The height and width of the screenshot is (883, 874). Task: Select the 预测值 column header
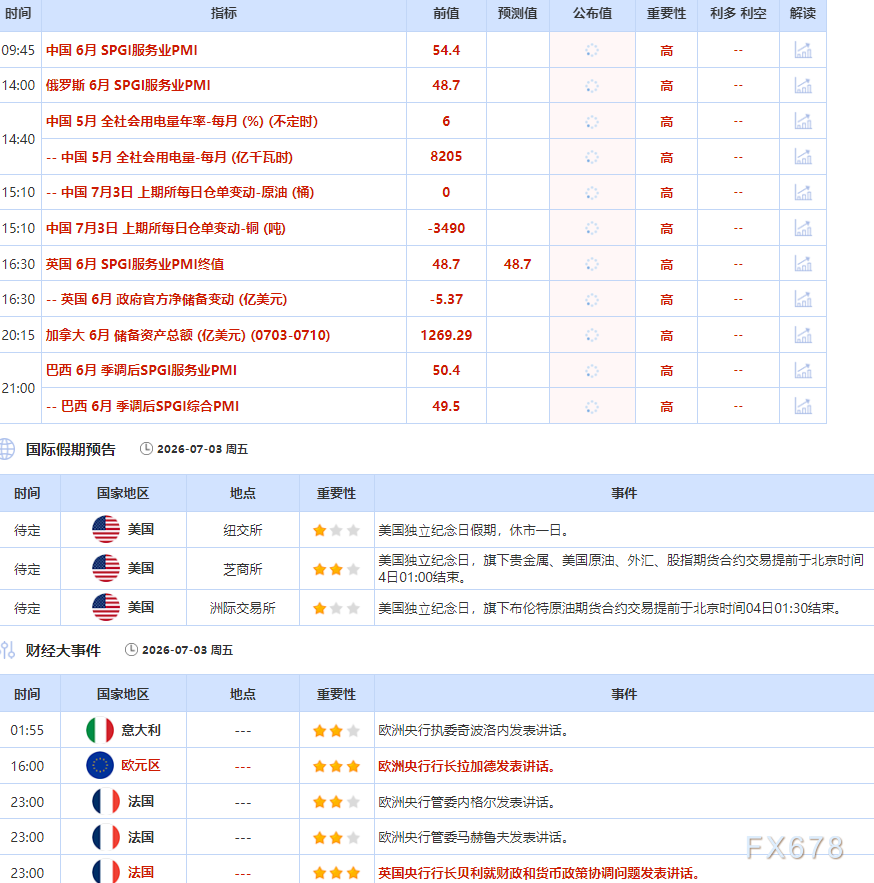[x=518, y=14]
